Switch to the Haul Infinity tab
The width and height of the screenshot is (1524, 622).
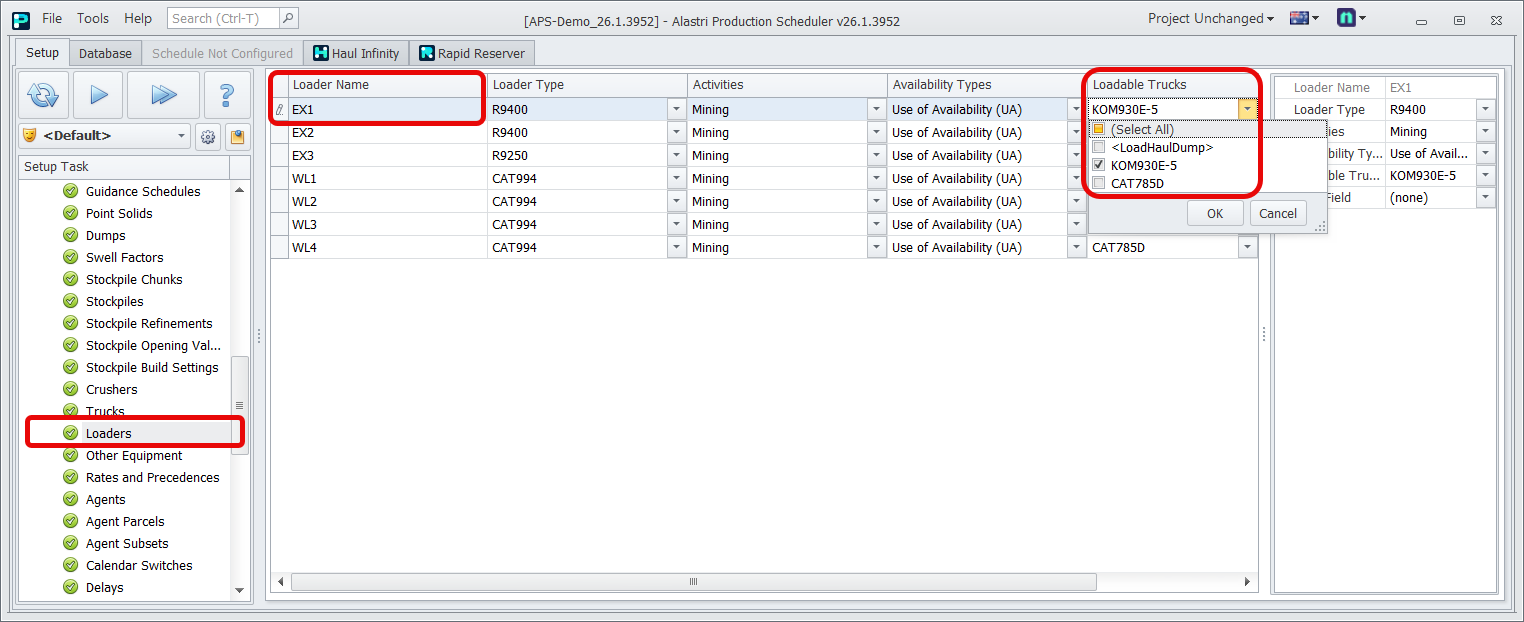click(x=356, y=53)
